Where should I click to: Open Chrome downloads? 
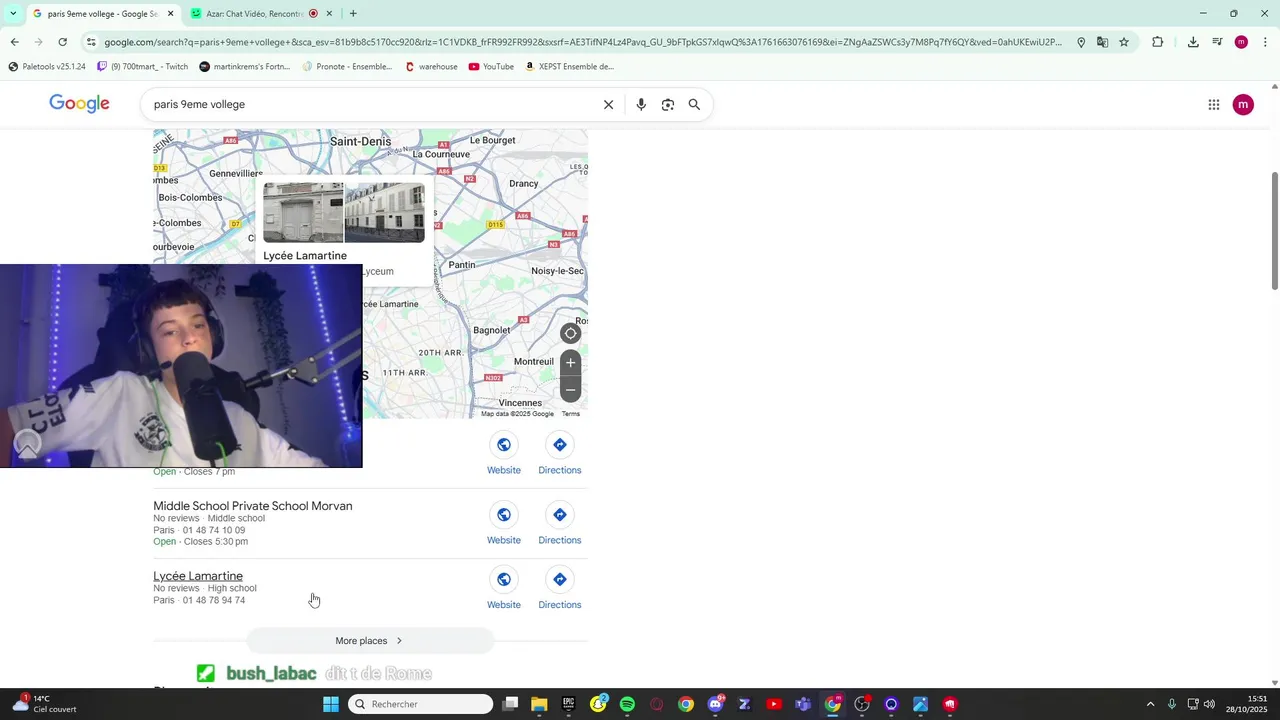(1193, 42)
